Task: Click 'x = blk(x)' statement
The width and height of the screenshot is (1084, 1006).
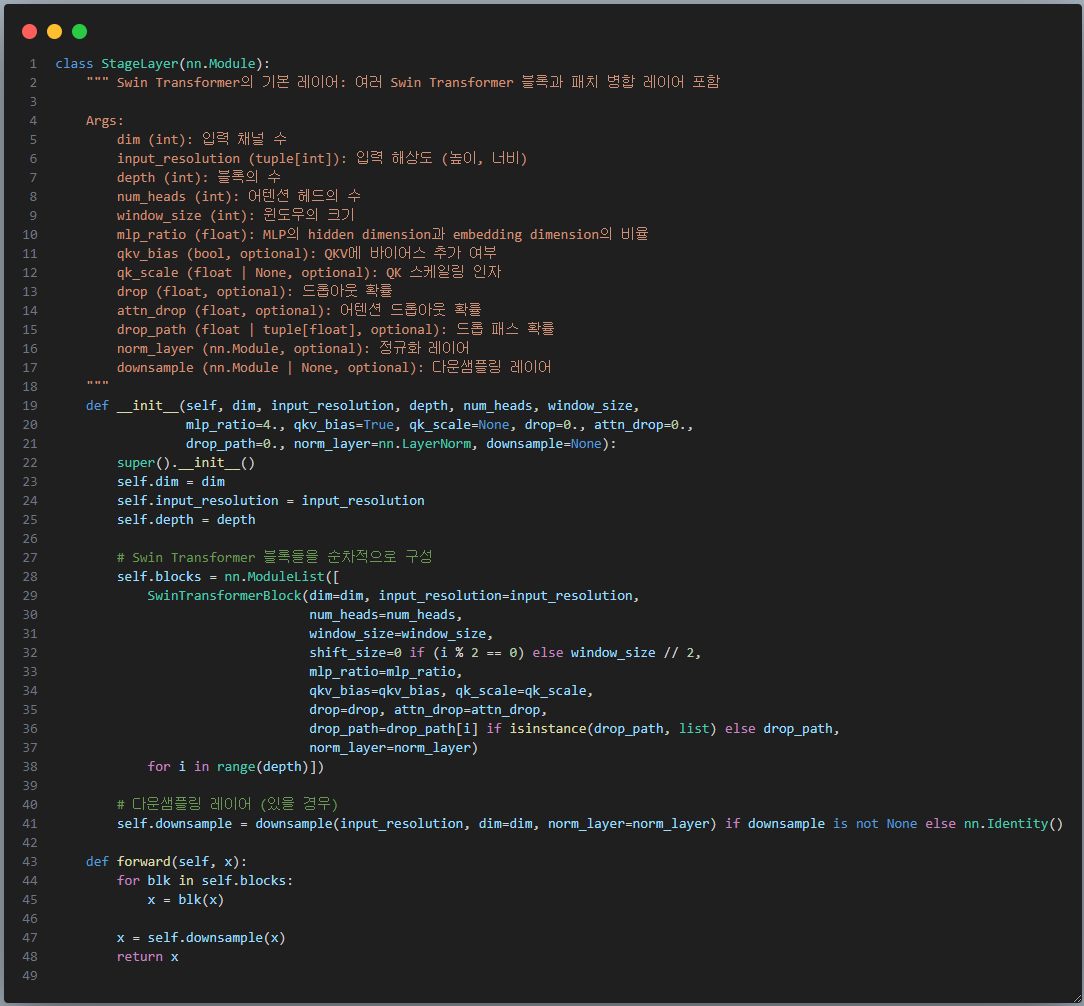Action: click(x=186, y=900)
